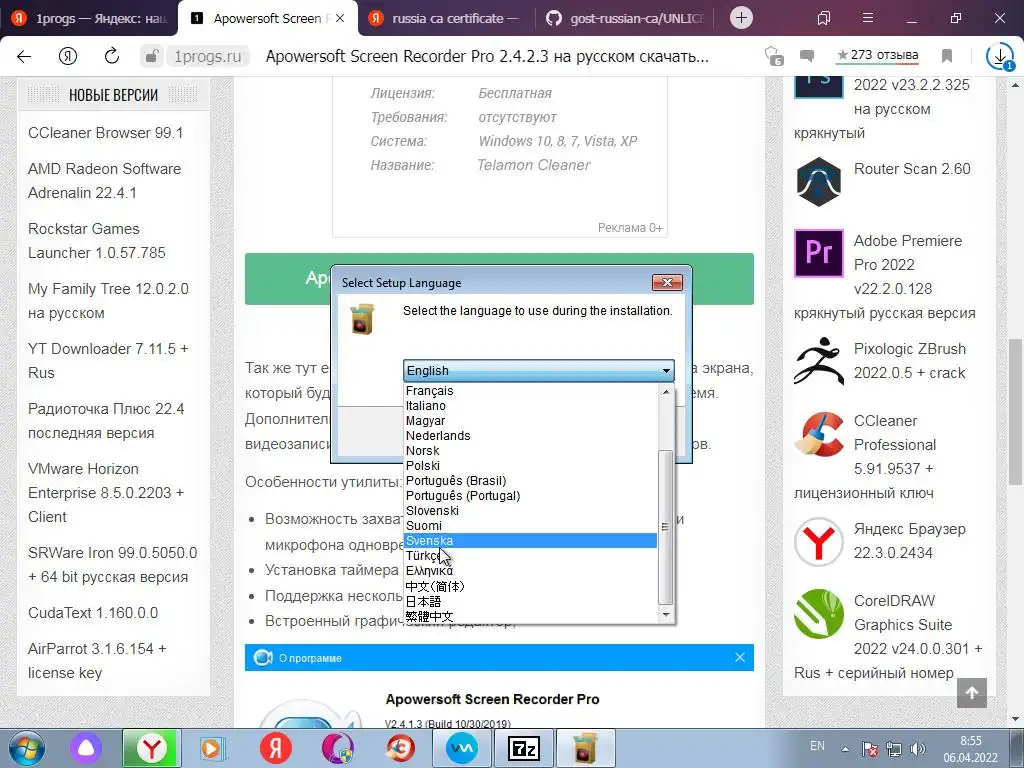Switch to the 1progs Яндекс browser tab
The height and width of the screenshot is (768, 1024).
(x=89, y=18)
